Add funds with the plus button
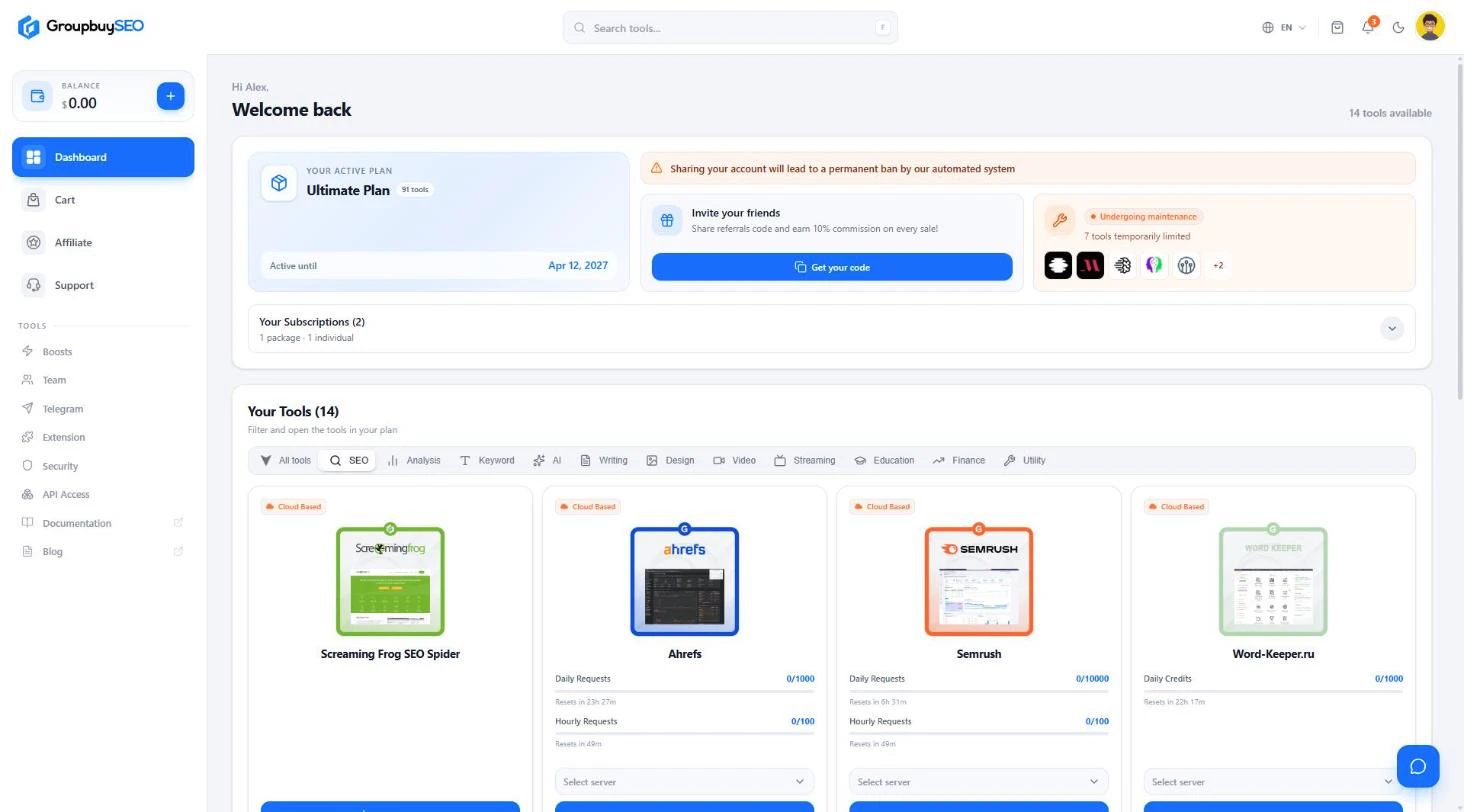Screen dimensions: 1464x812 pos(170,96)
